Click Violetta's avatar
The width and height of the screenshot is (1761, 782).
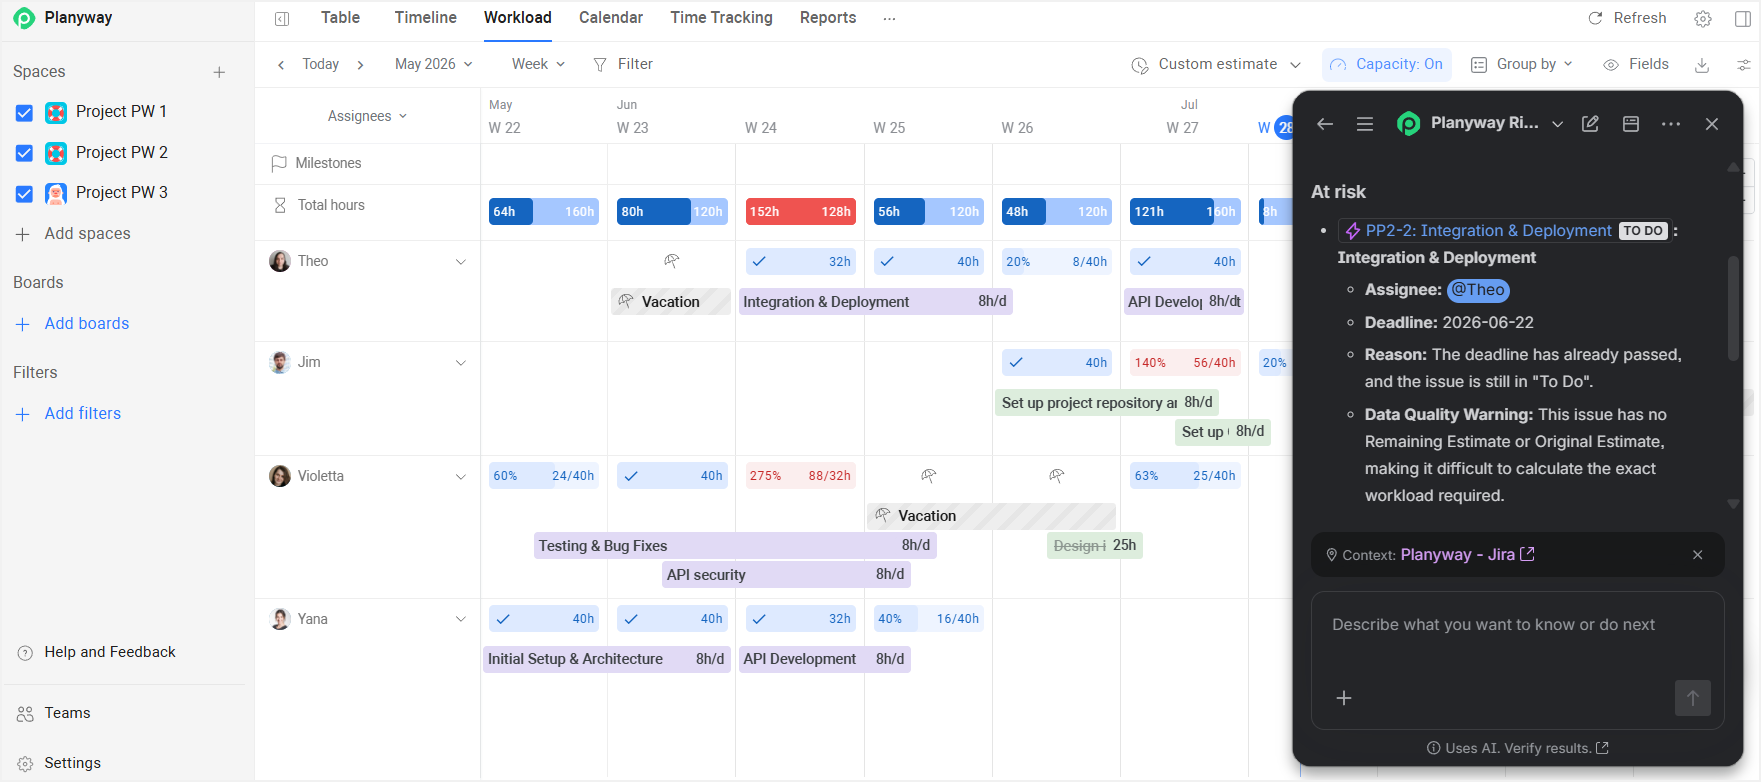coord(280,476)
